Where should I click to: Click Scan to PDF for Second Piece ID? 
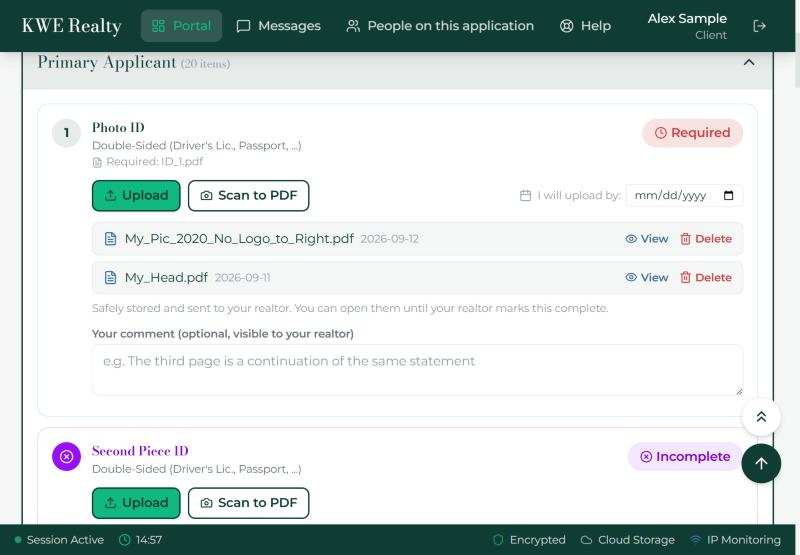pos(248,503)
